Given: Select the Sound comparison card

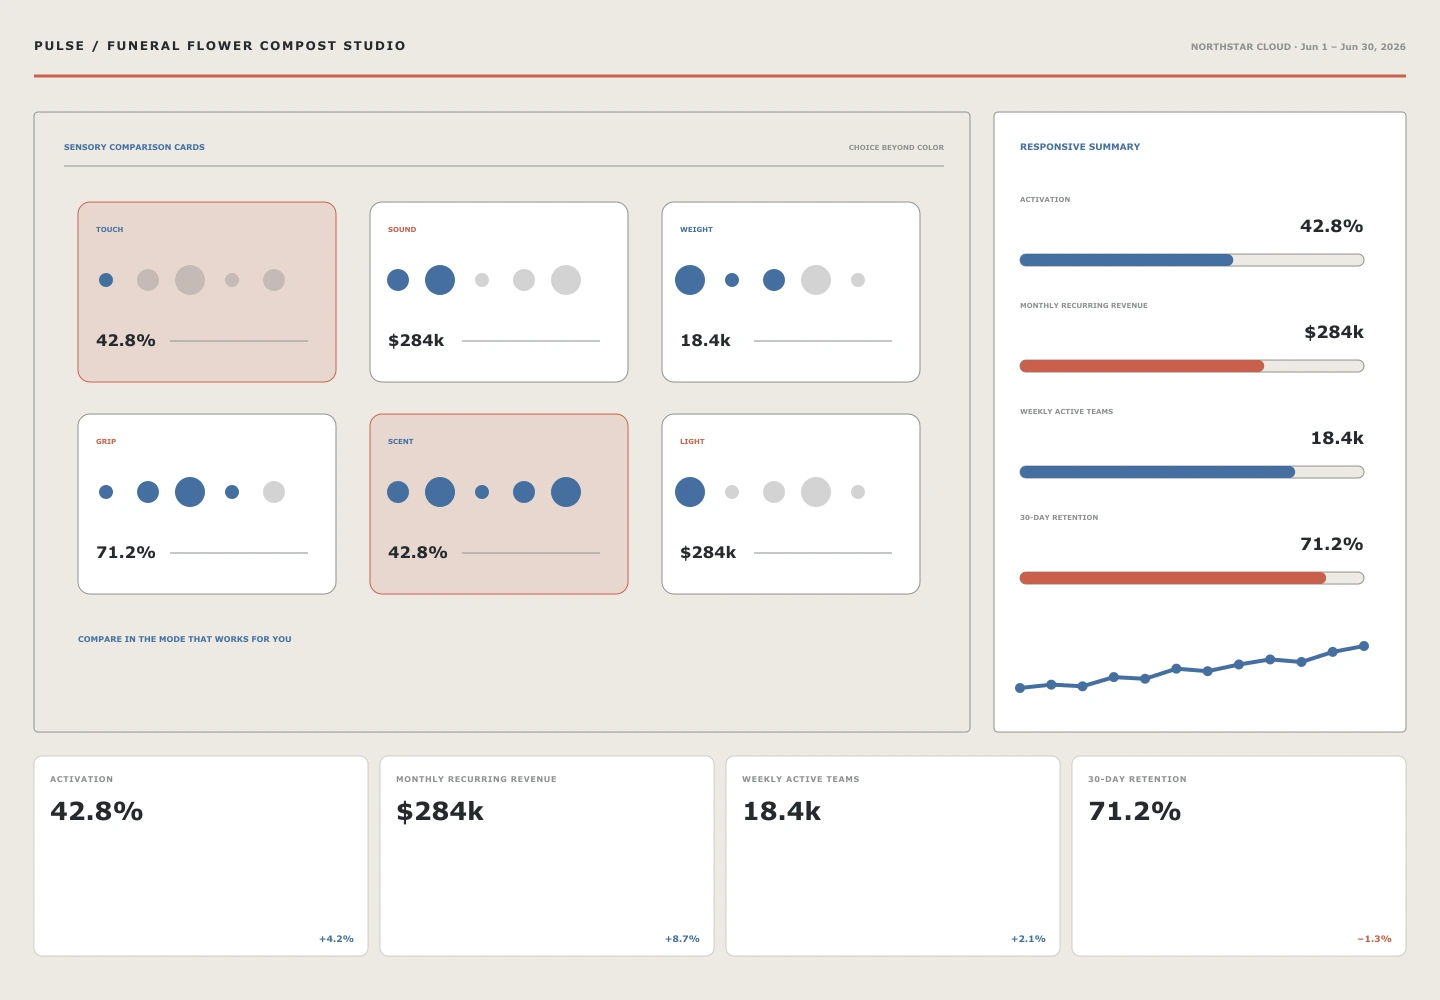Looking at the screenshot, I should click(499, 292).
